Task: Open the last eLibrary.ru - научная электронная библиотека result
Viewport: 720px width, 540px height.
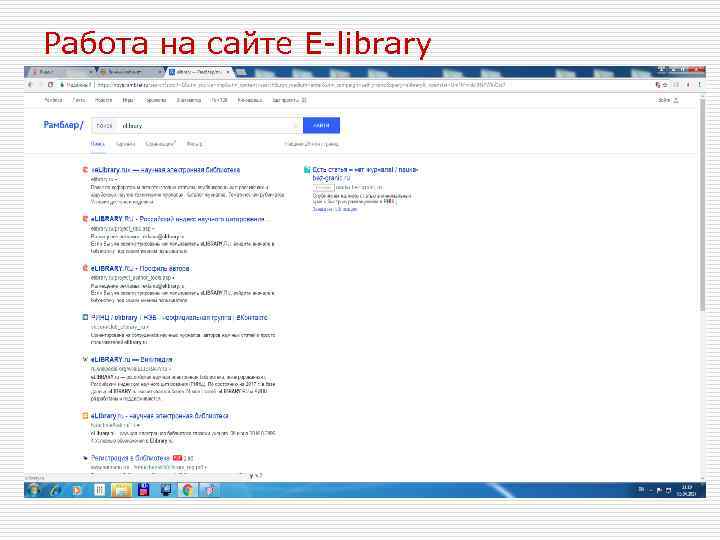Action: tap(160, 416)
